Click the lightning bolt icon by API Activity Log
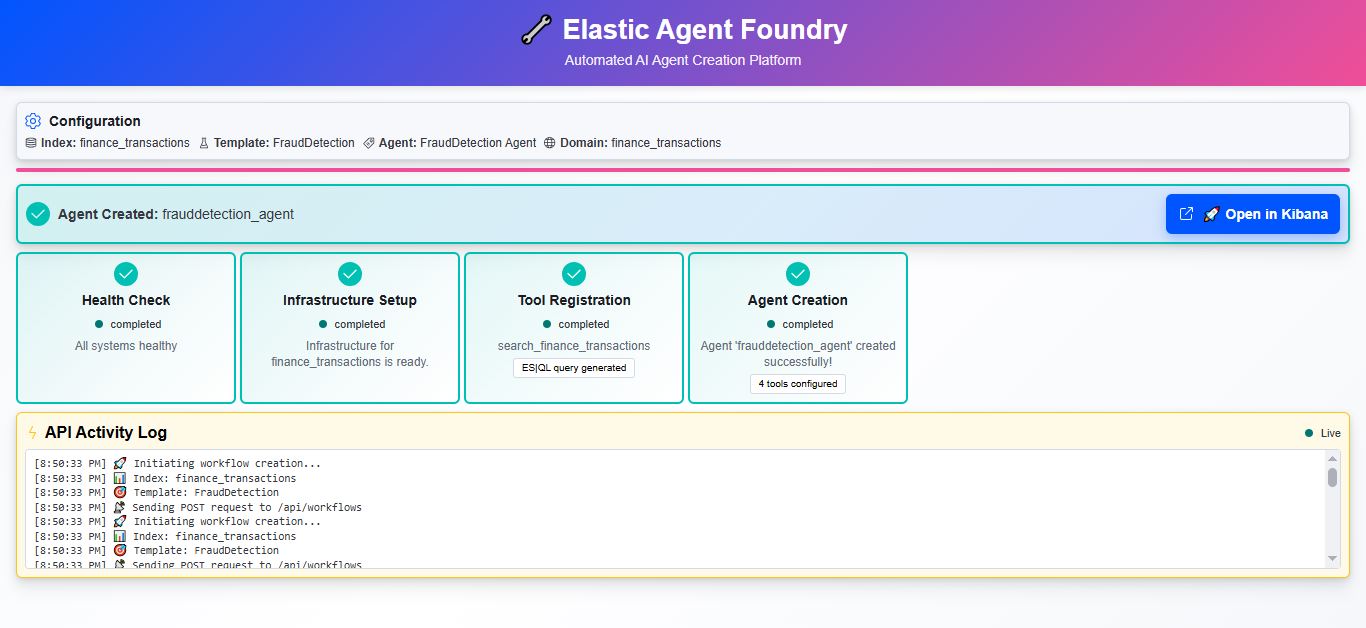The image size is (1366, 628). click(x=33, y=432)
